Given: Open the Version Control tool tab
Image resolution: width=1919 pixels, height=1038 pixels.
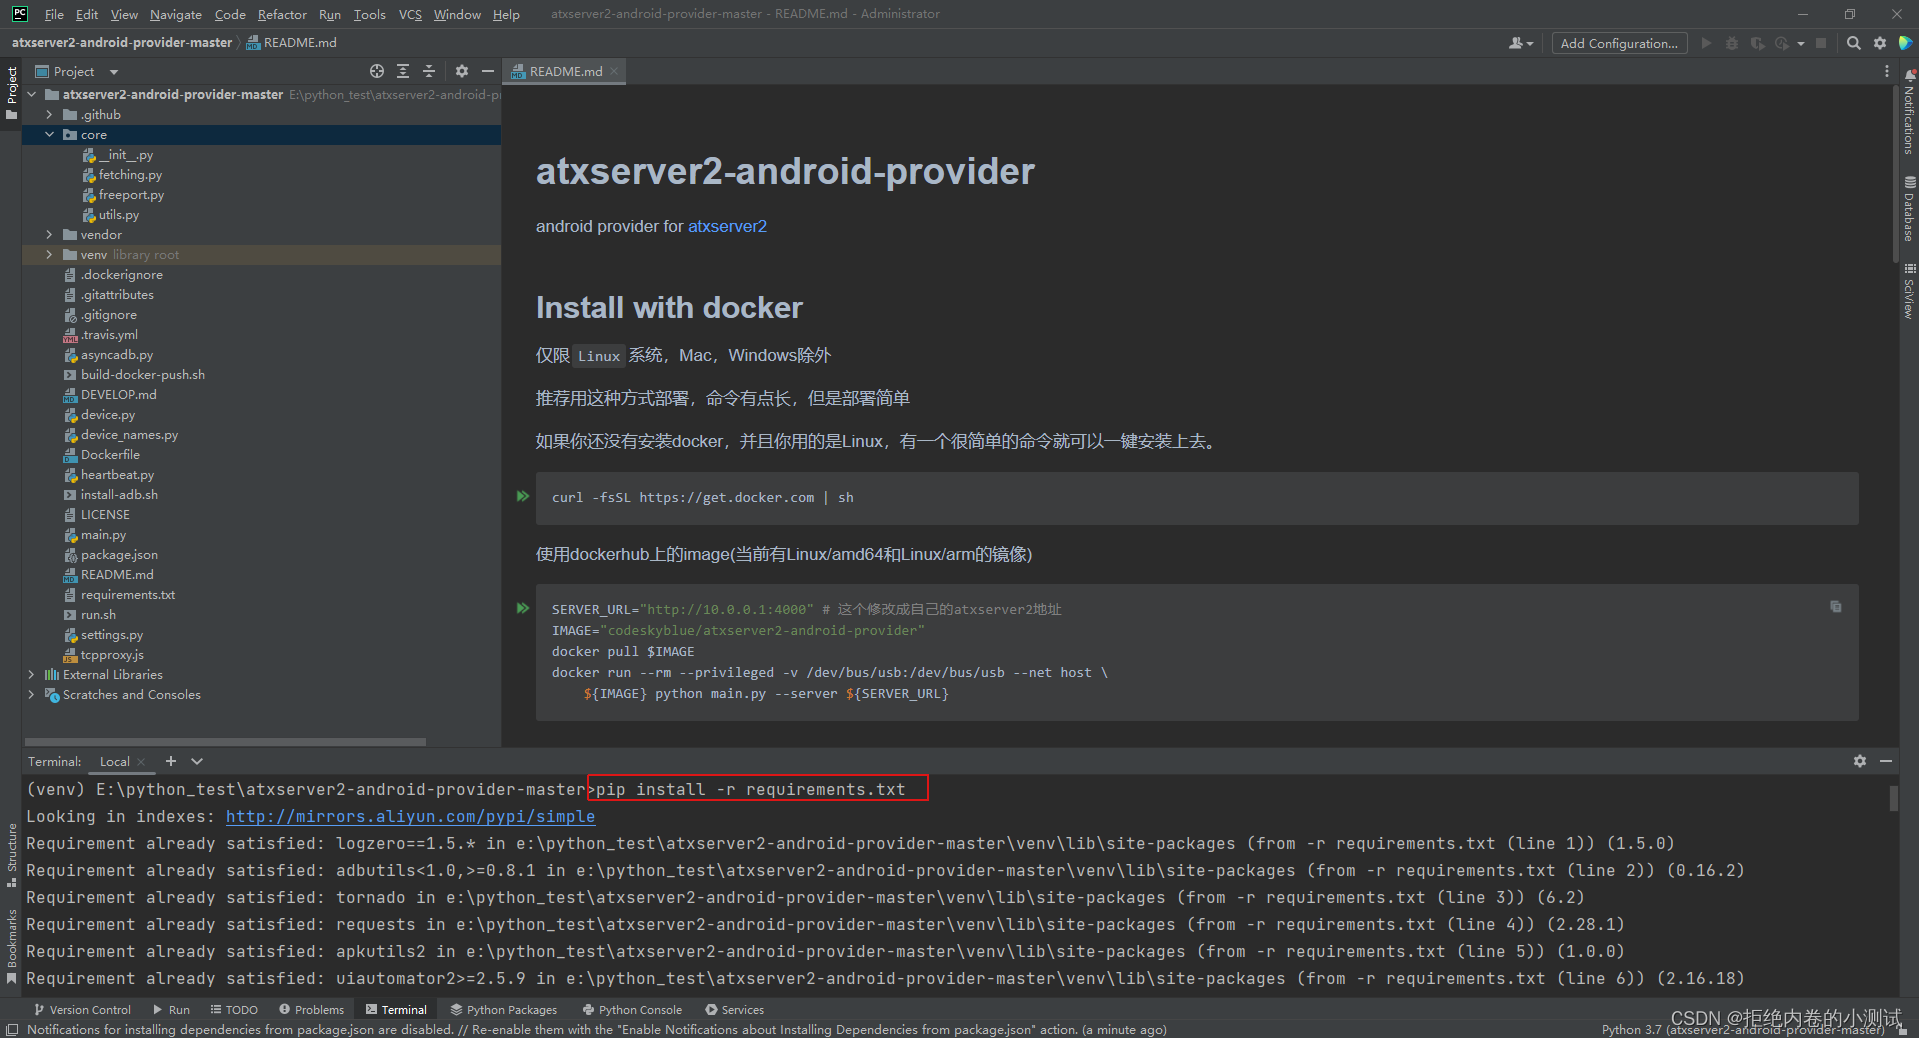Looking at the screenshot, I should (82, 1009).
